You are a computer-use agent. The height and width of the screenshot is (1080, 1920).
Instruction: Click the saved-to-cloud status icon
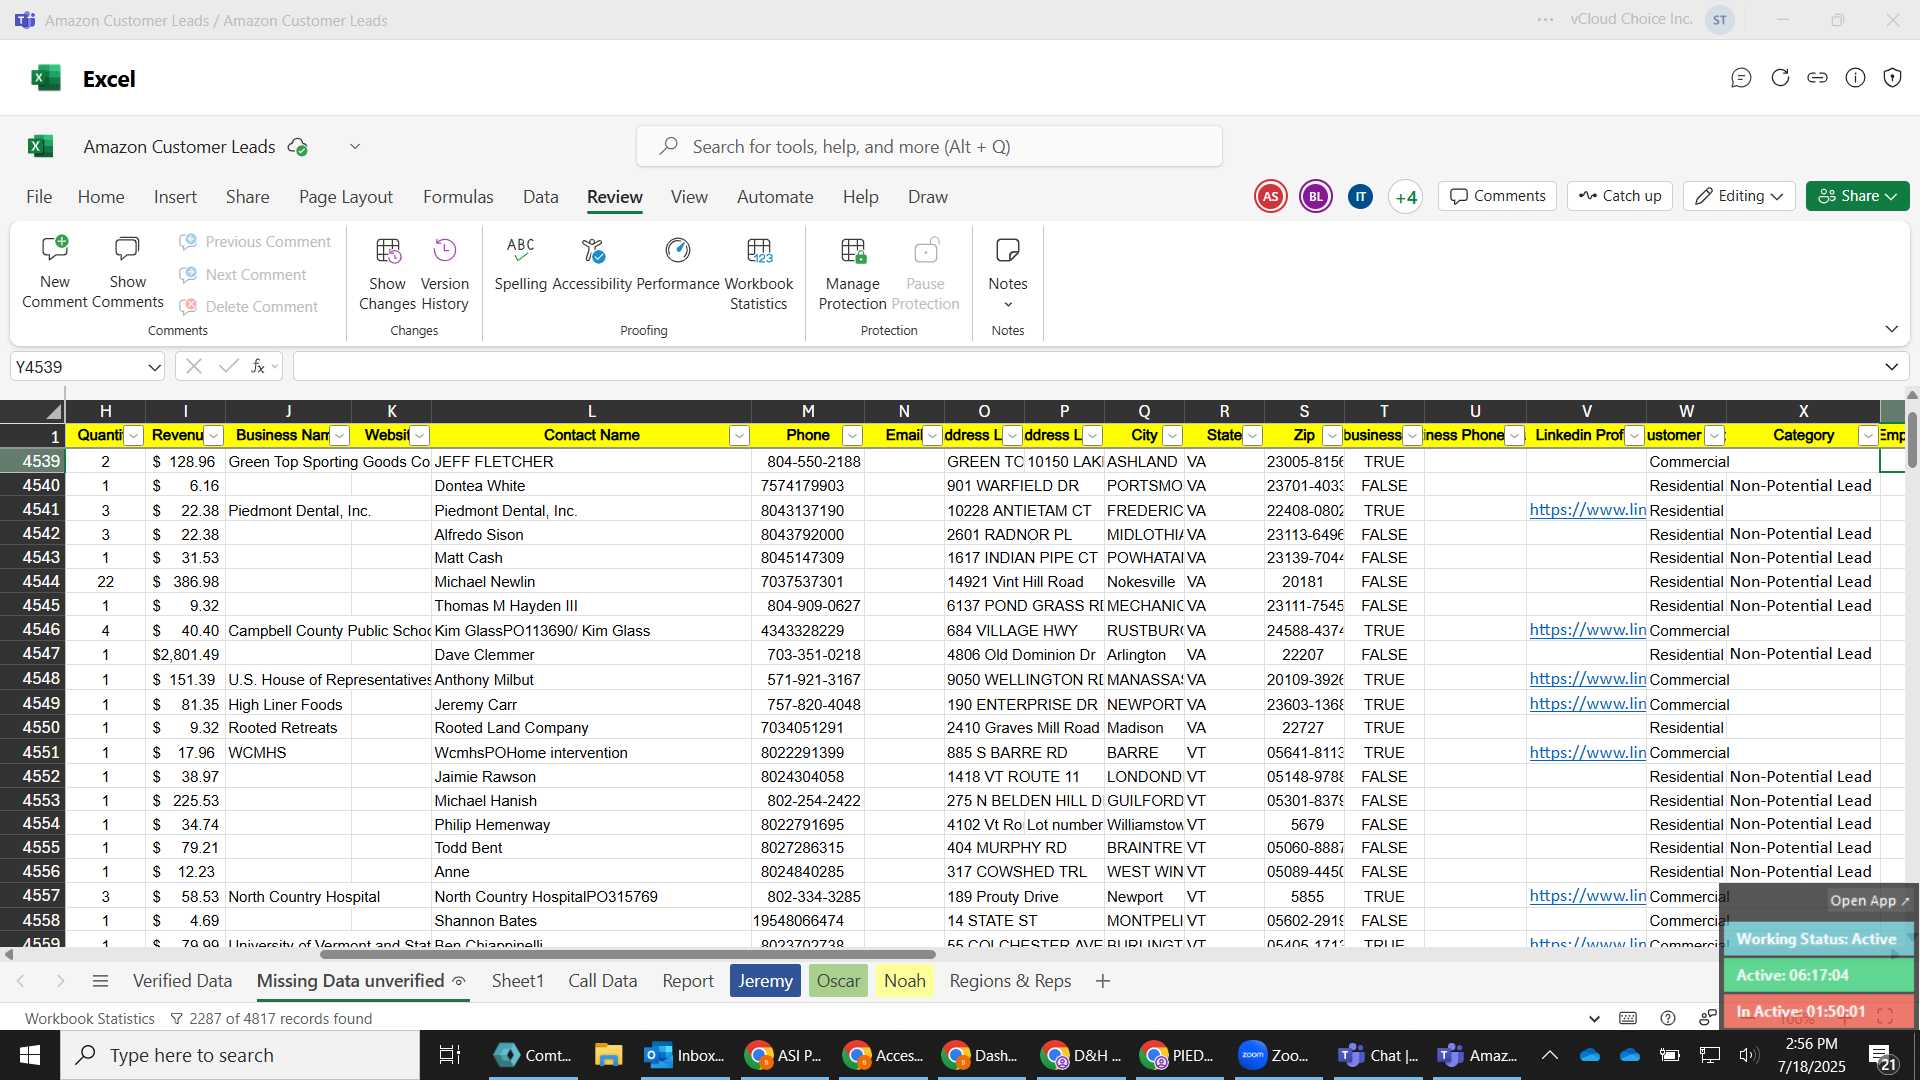click(x=297, y=147)
